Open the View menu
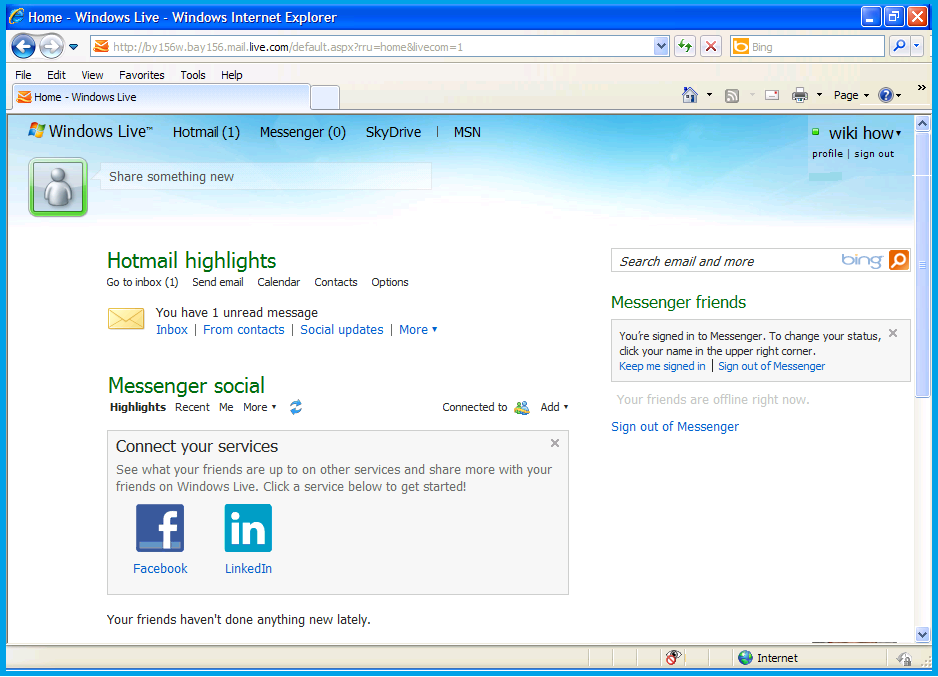 [x=92, y=75]
